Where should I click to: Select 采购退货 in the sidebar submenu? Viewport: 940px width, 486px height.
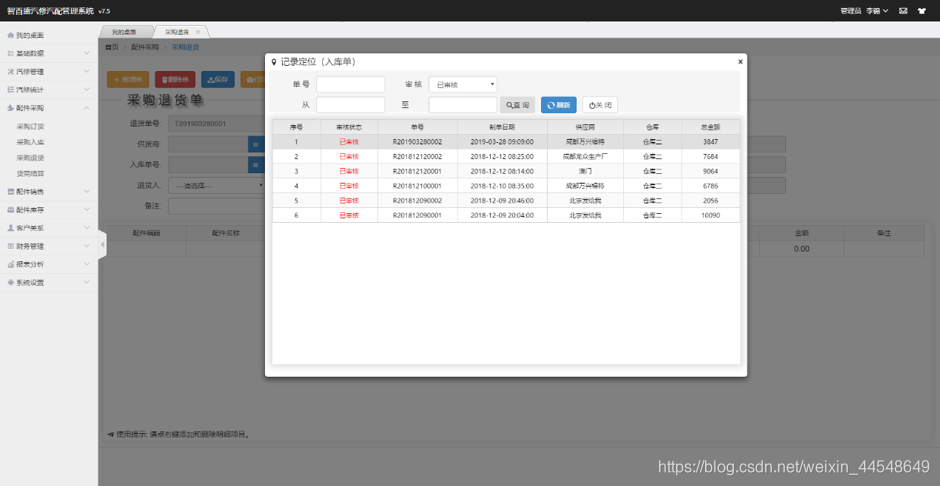(x=30, y=158)
